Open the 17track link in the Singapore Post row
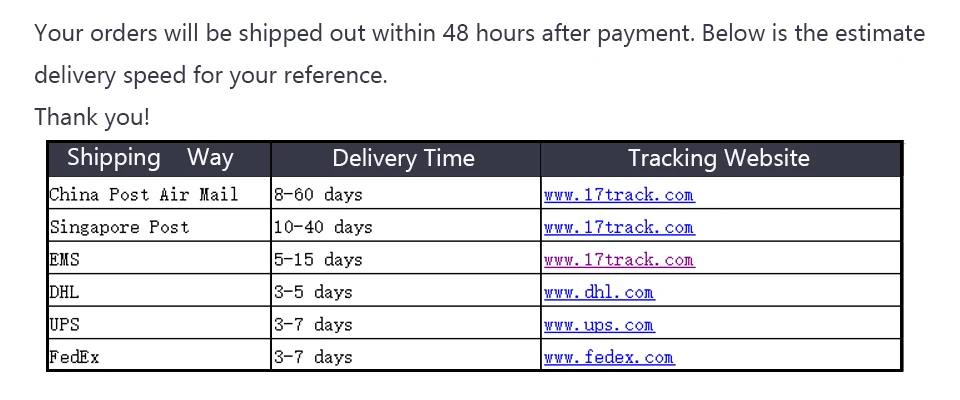This screenshot has width=960, height=400. pos(619,227)
